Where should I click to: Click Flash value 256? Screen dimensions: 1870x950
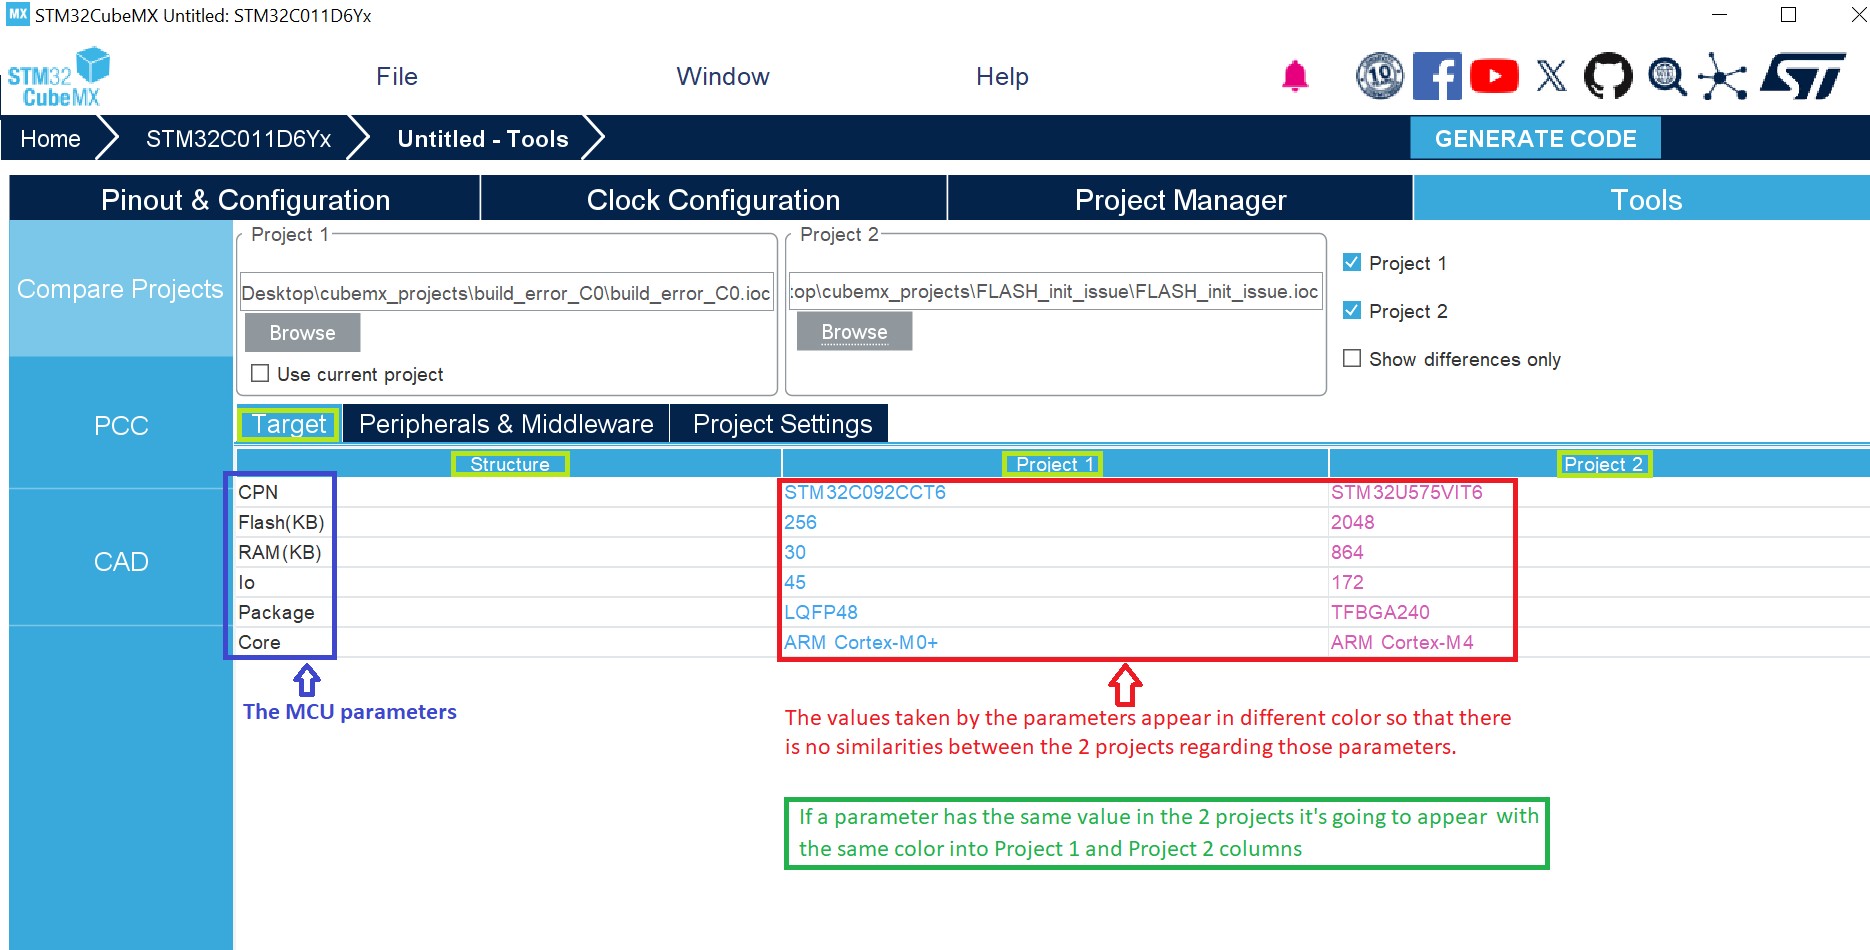800,522
